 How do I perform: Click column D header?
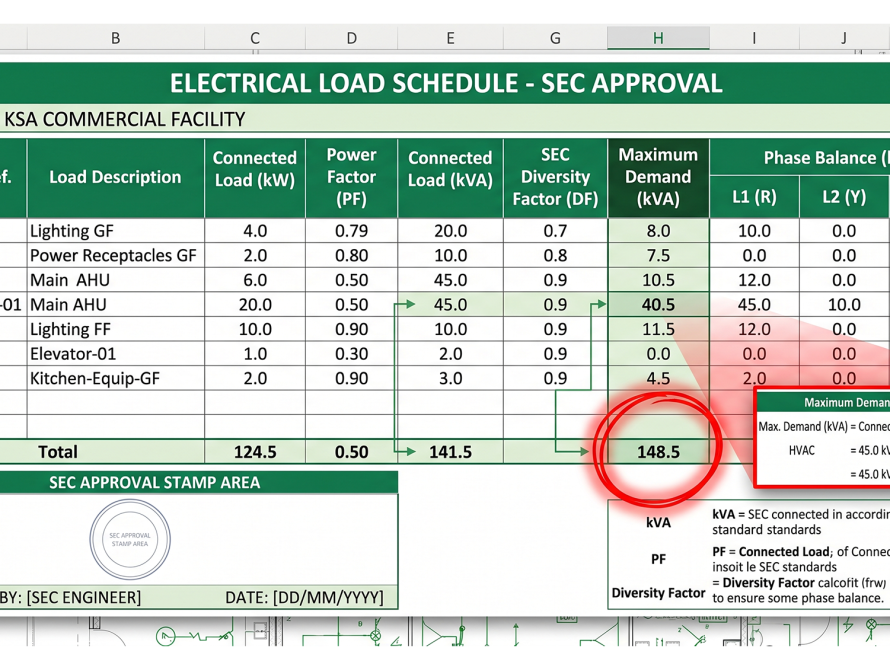click(351, 38)
